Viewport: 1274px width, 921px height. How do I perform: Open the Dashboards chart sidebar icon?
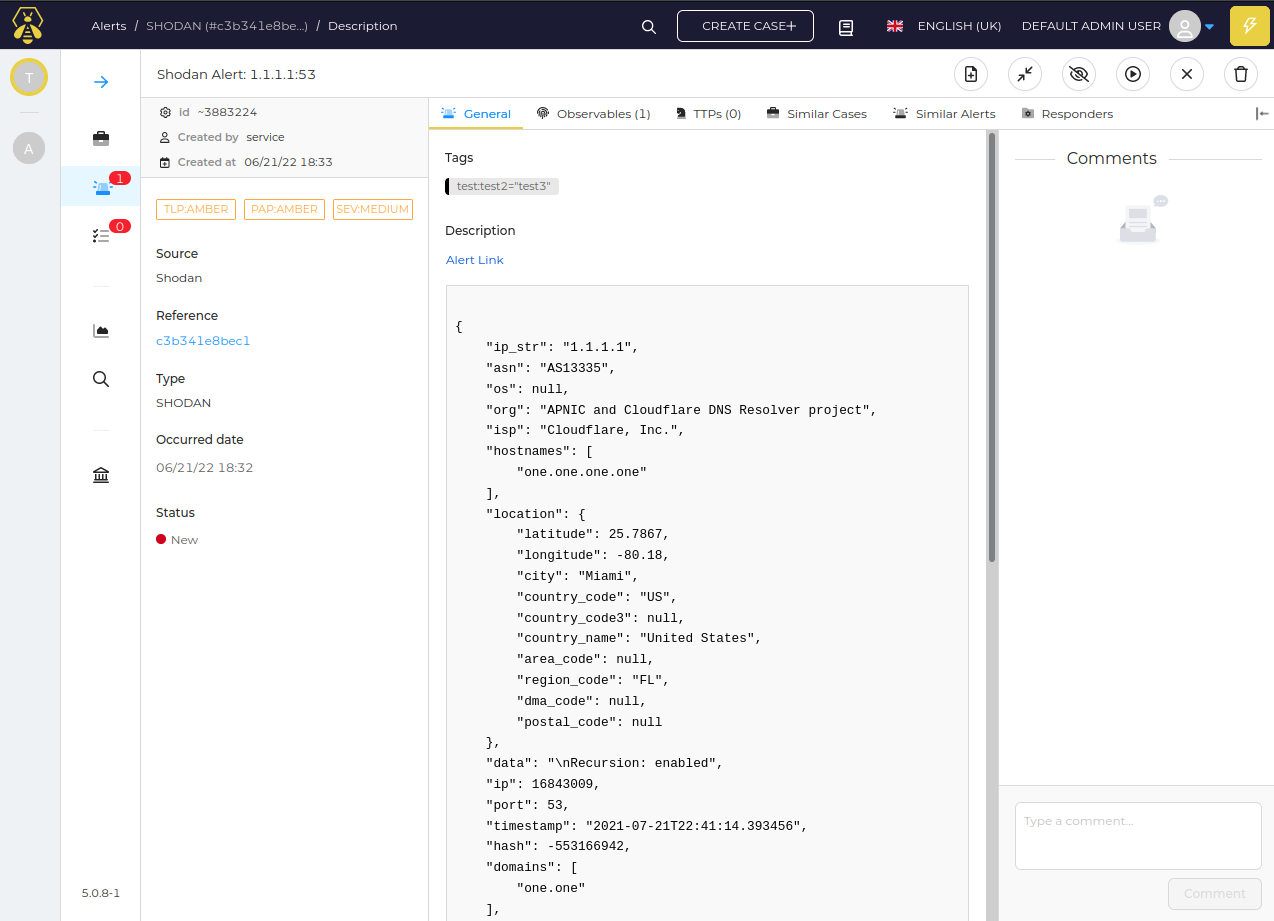tap(101, 330)
